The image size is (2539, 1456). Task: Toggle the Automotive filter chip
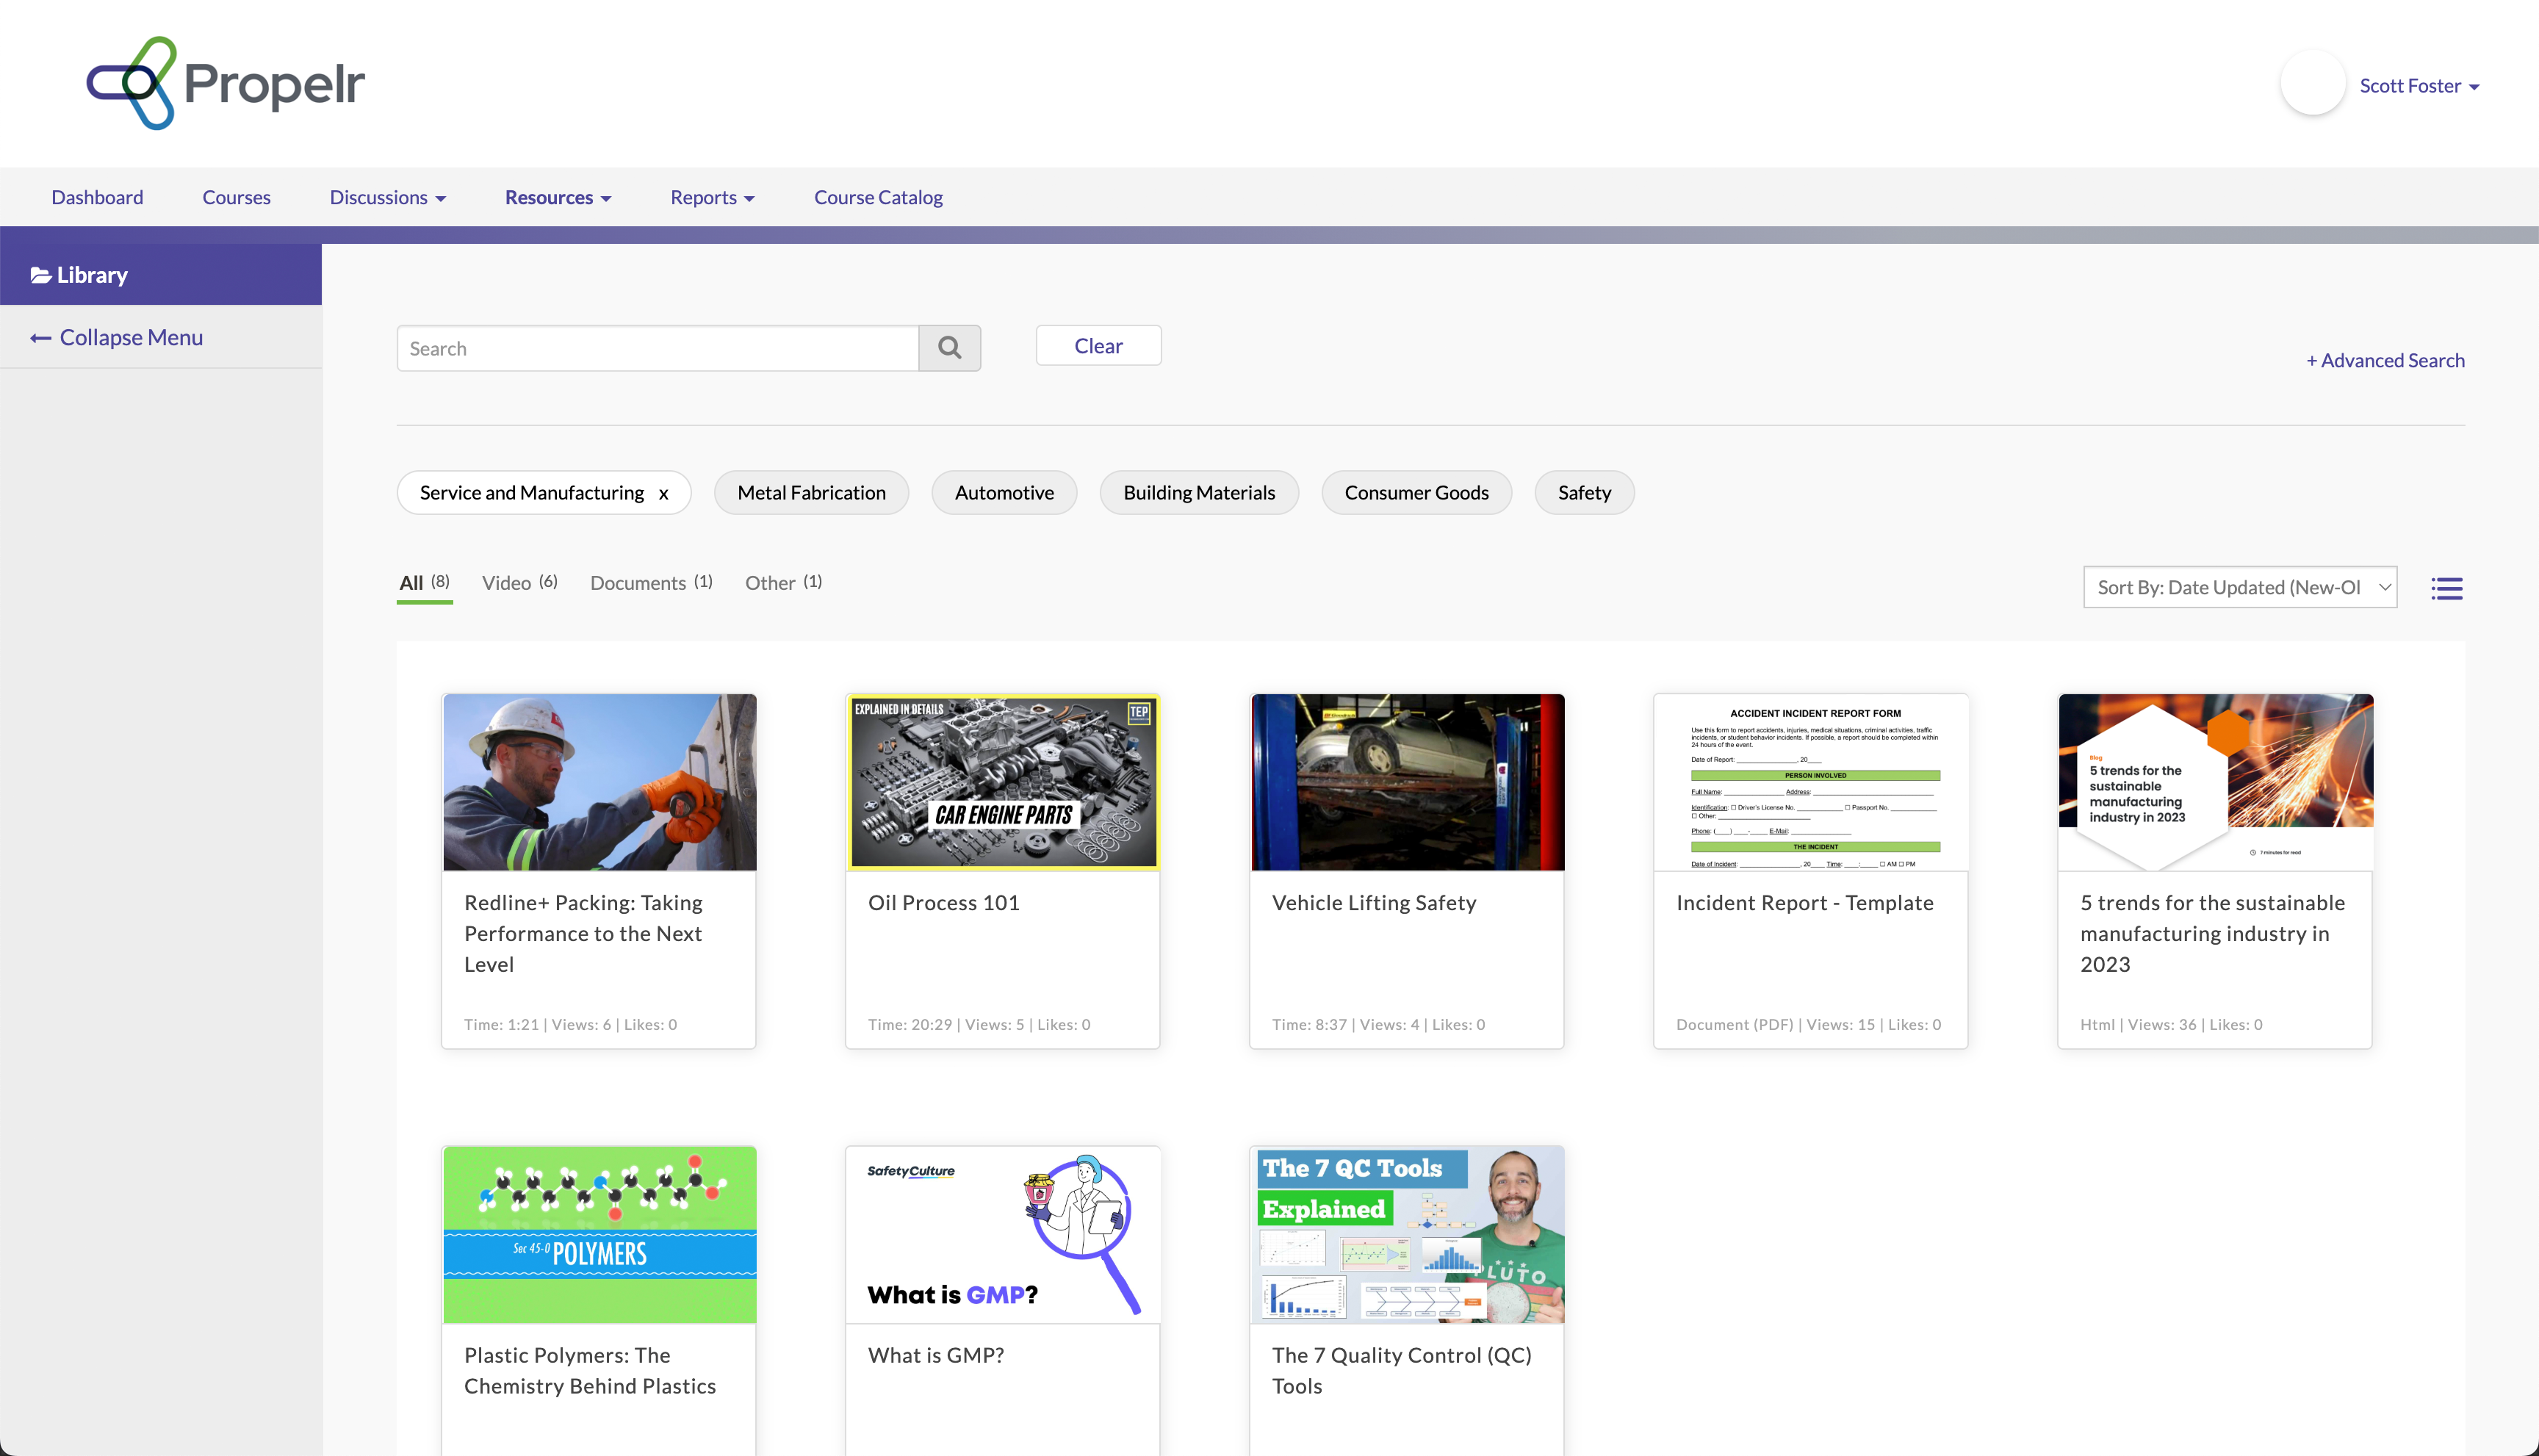pyautogui.click(x=1003, y=493)
